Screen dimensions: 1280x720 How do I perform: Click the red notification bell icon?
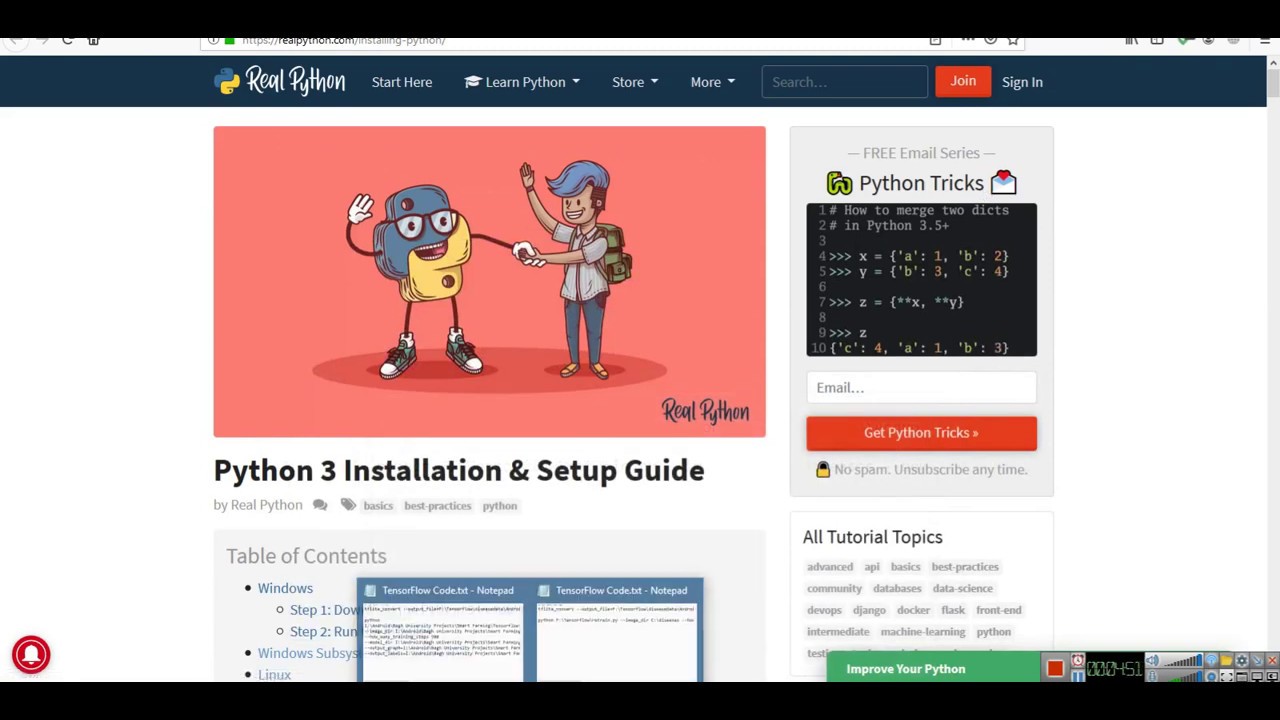pos(31,655)
